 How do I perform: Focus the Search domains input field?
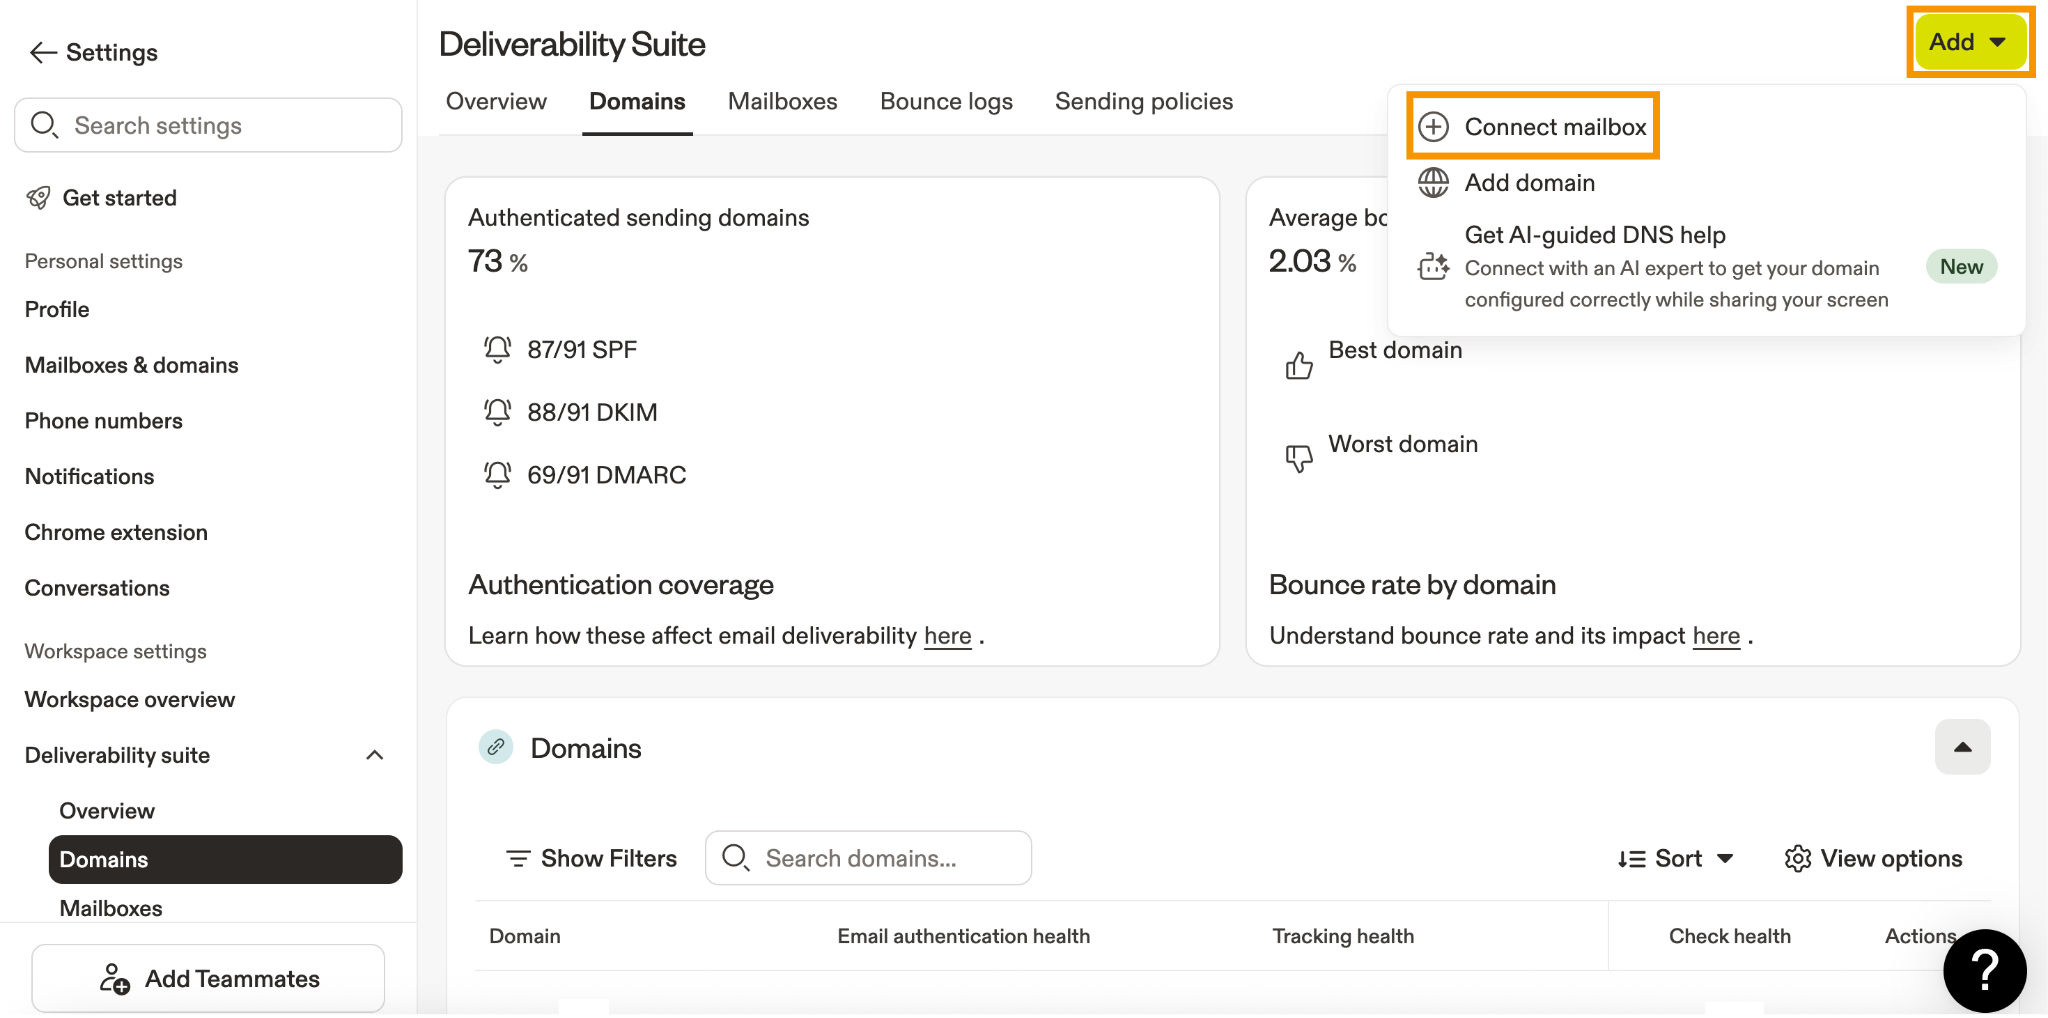[868, 858]
